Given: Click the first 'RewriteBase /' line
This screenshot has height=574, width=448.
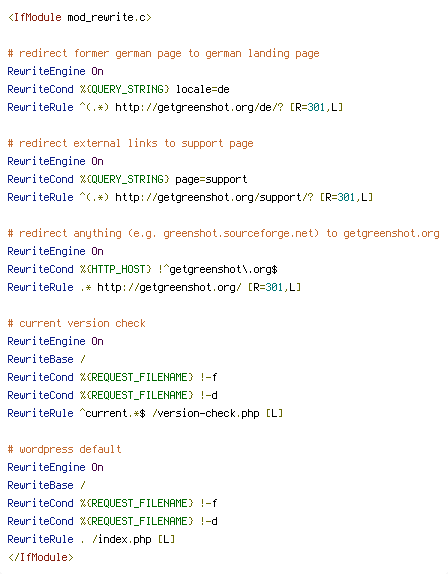Looking at the screenshot, I should 46,359.
